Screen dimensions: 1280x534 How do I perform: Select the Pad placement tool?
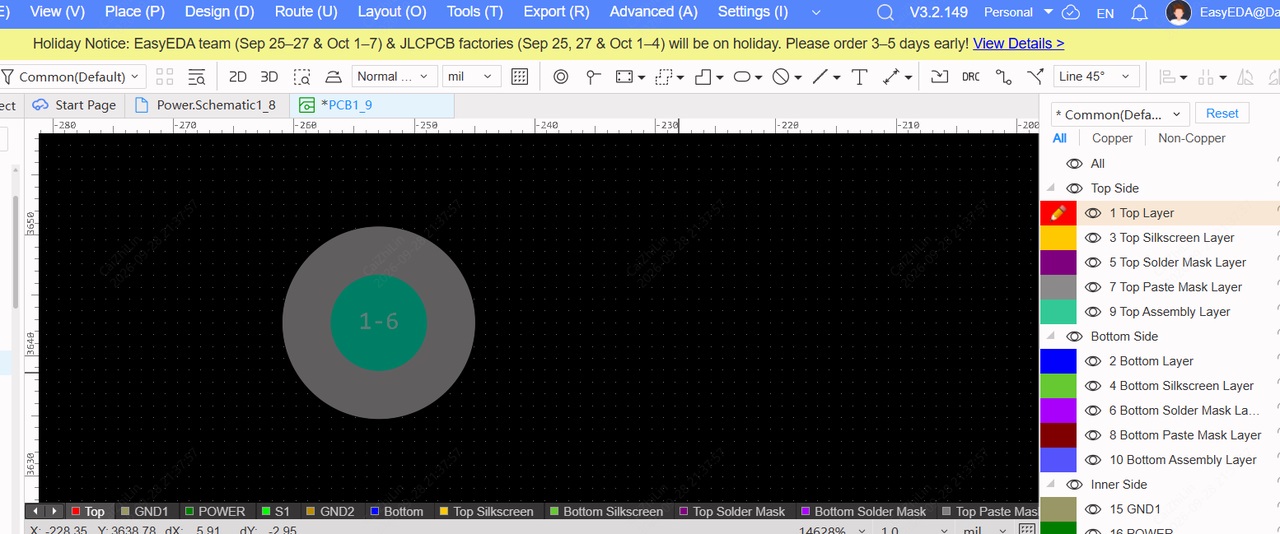(561, 77)
